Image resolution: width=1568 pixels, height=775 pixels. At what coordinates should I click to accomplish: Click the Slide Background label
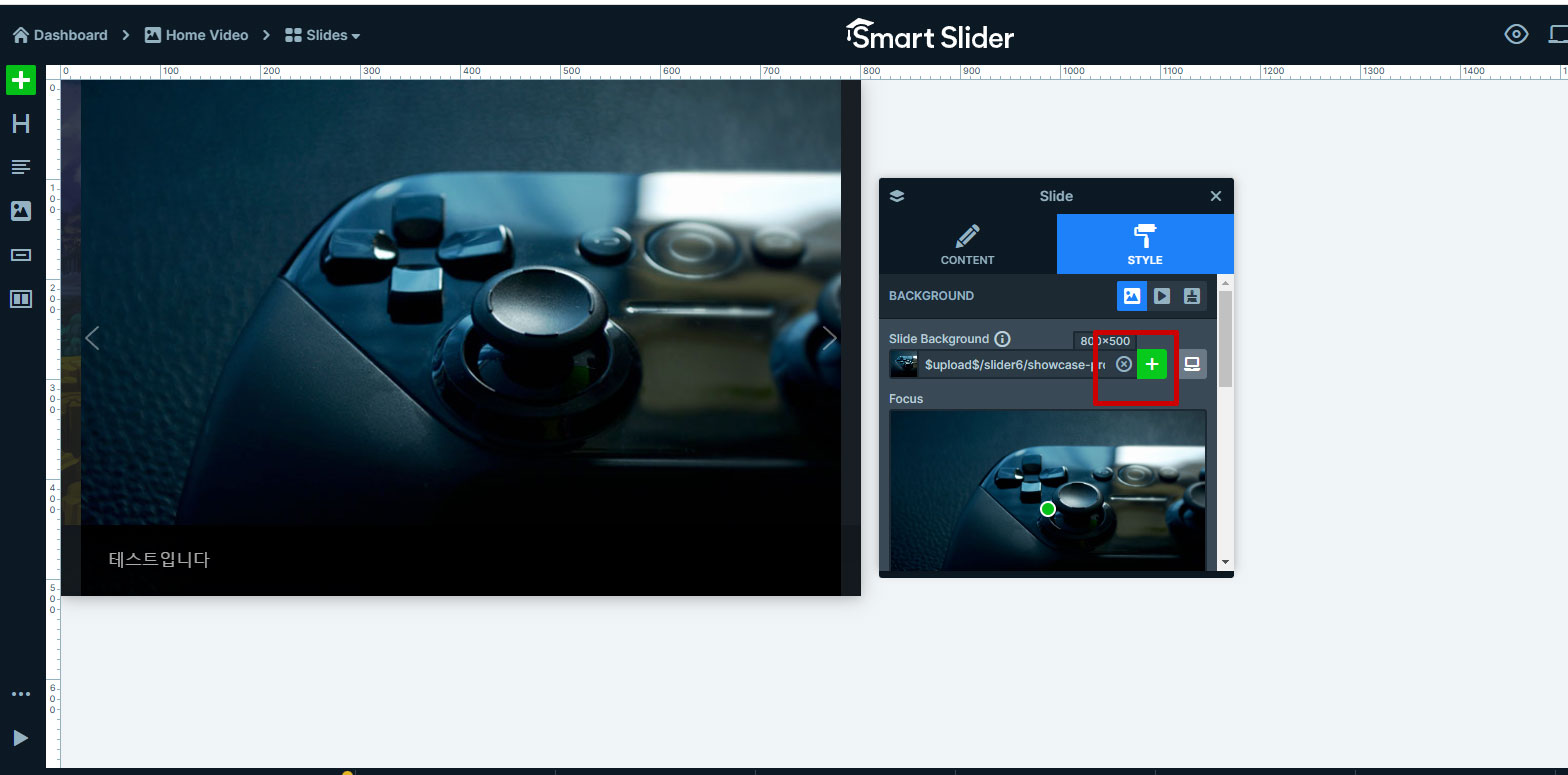pyautogui.click(x=939, y=339)
